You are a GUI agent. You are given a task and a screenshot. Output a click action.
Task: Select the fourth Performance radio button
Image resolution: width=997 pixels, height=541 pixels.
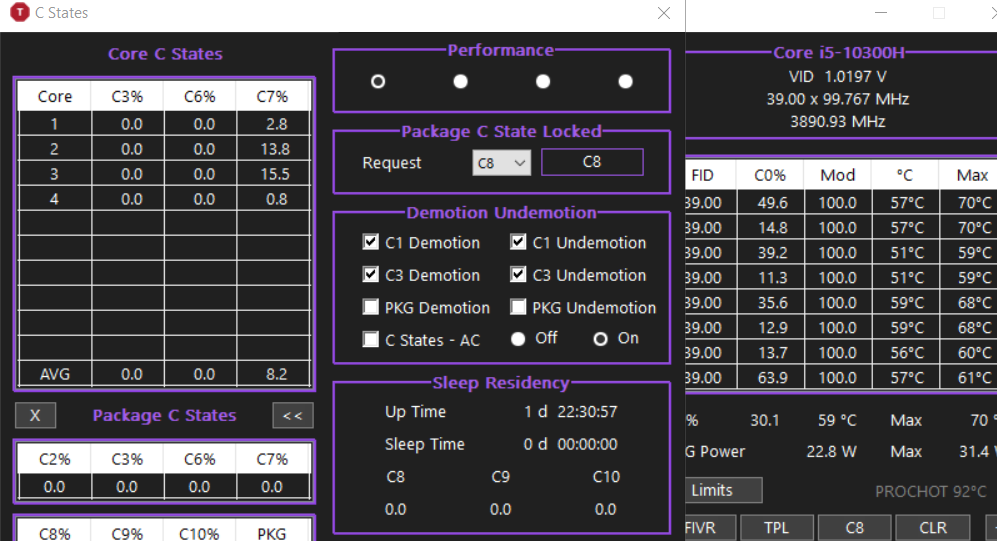point(626,81)
